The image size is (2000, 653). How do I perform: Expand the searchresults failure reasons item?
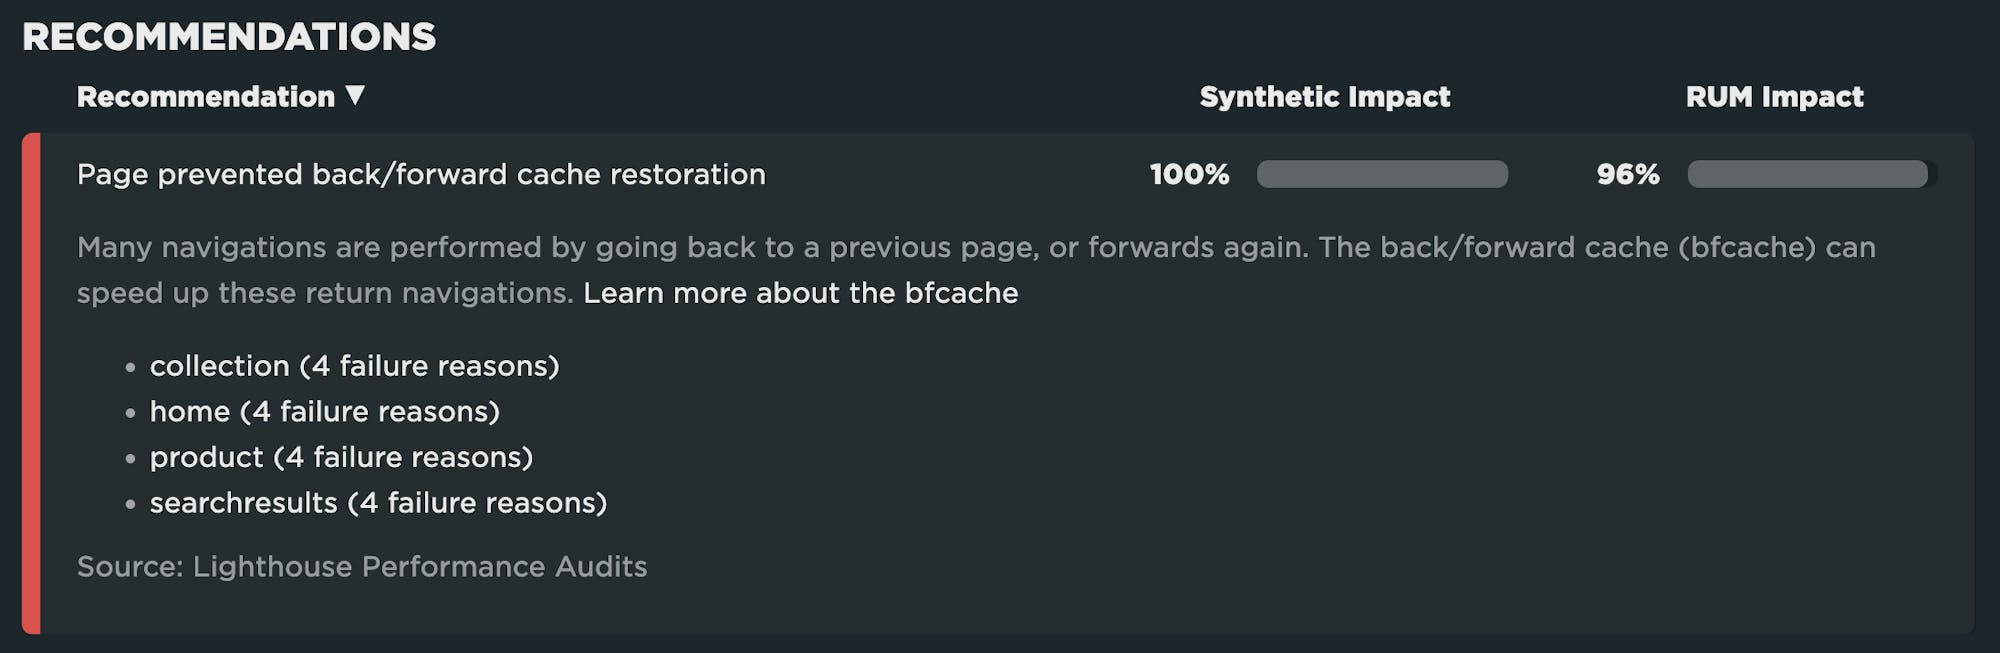378,502
